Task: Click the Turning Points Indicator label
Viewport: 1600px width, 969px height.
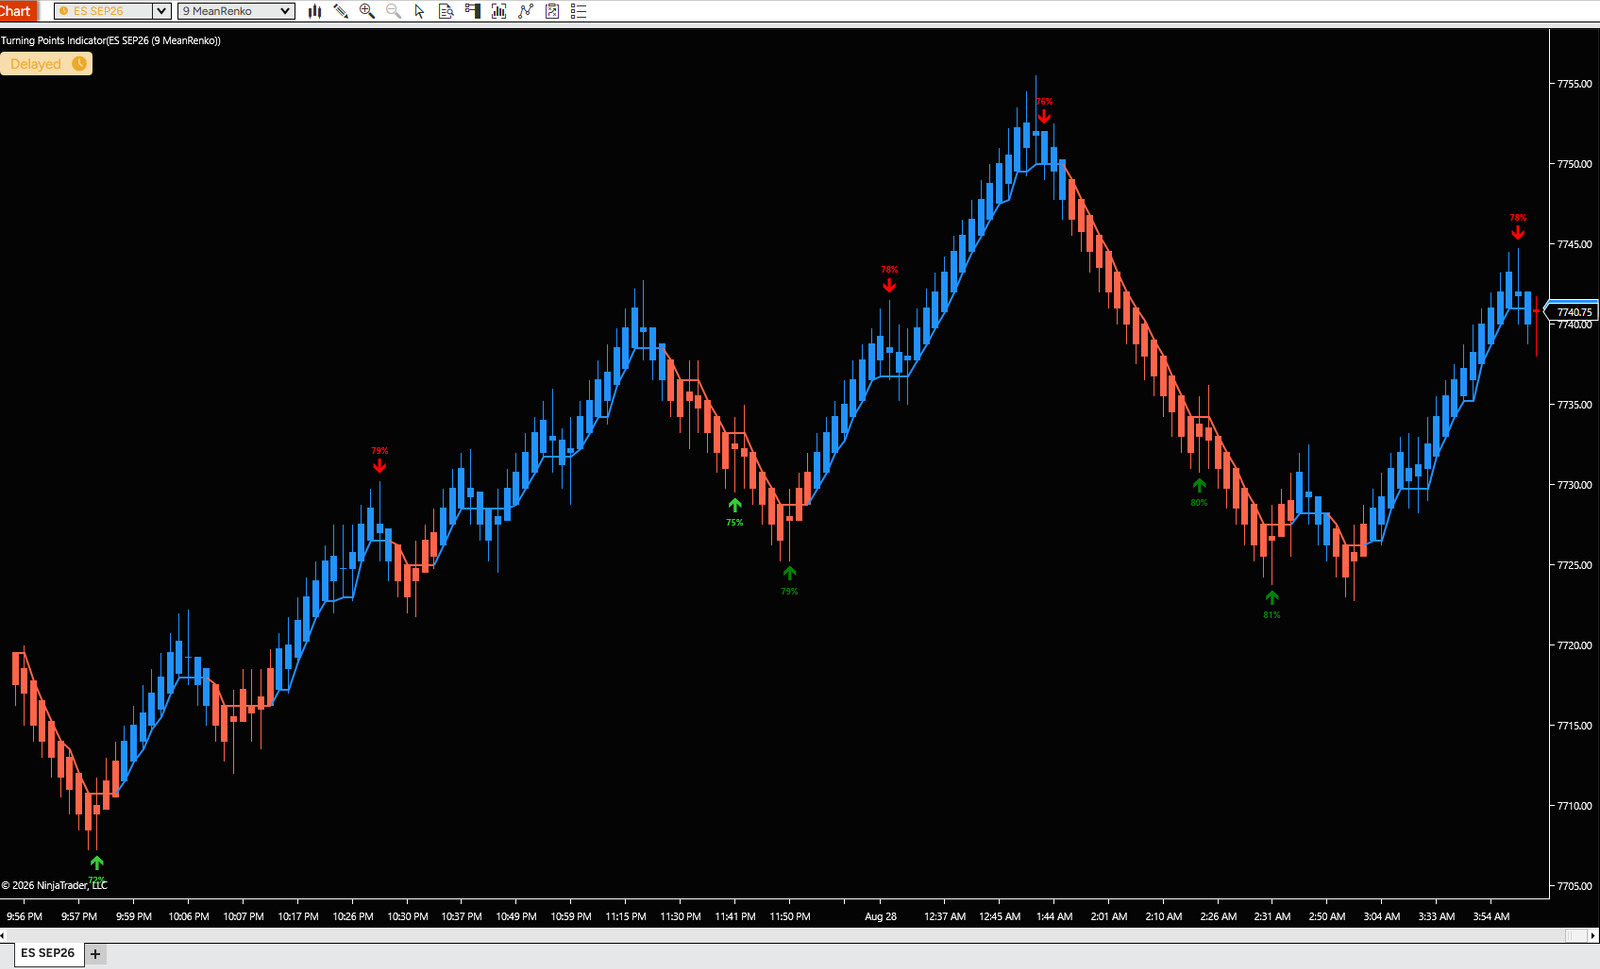Action: pyautogui.click(x=111, y=41)
